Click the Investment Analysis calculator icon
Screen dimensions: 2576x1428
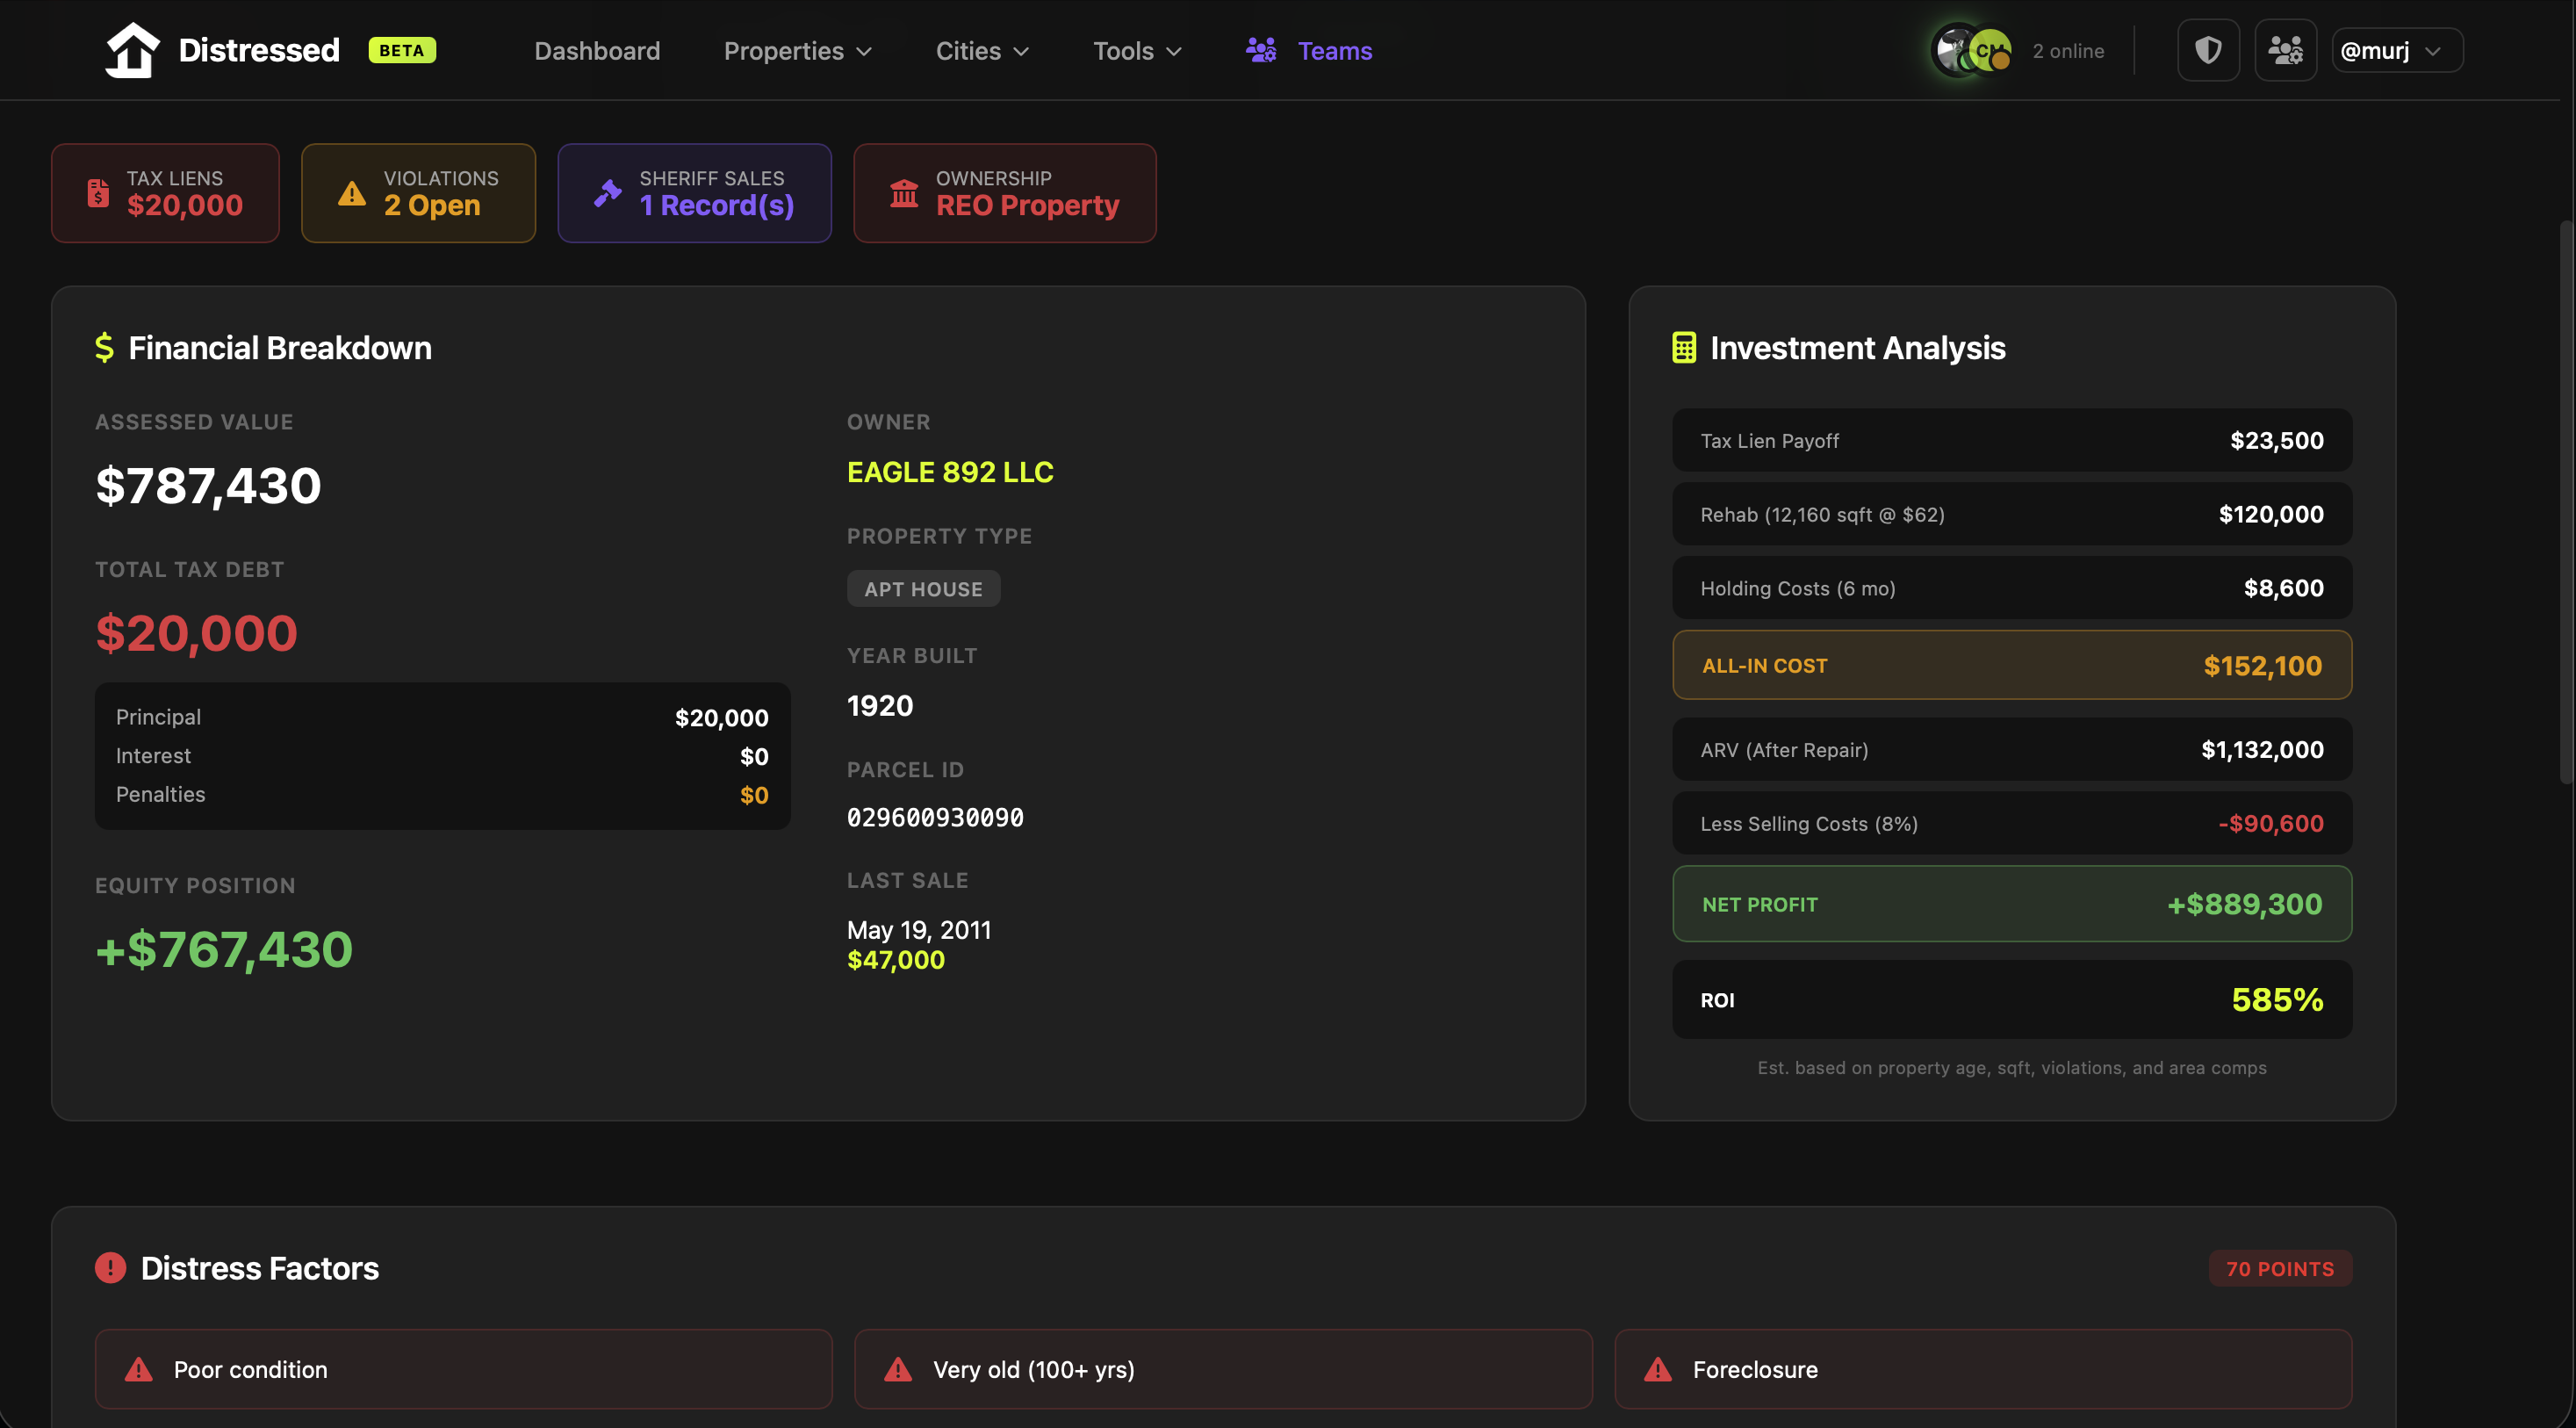point(1684,348)
